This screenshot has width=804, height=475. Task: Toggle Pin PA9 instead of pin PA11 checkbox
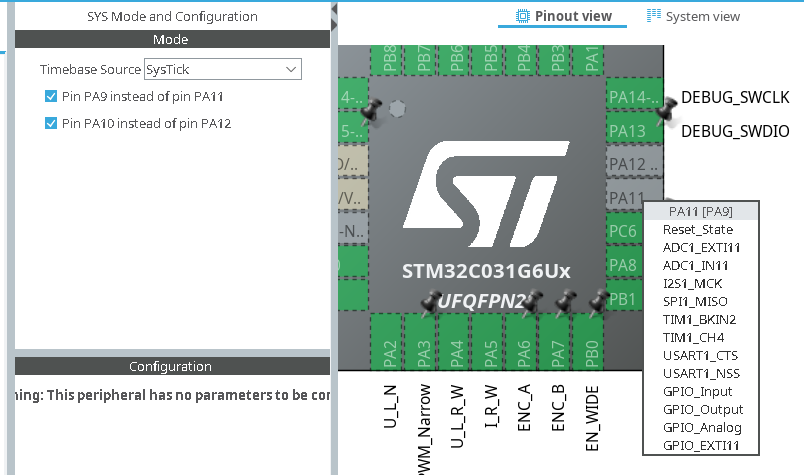coord(51,96)
